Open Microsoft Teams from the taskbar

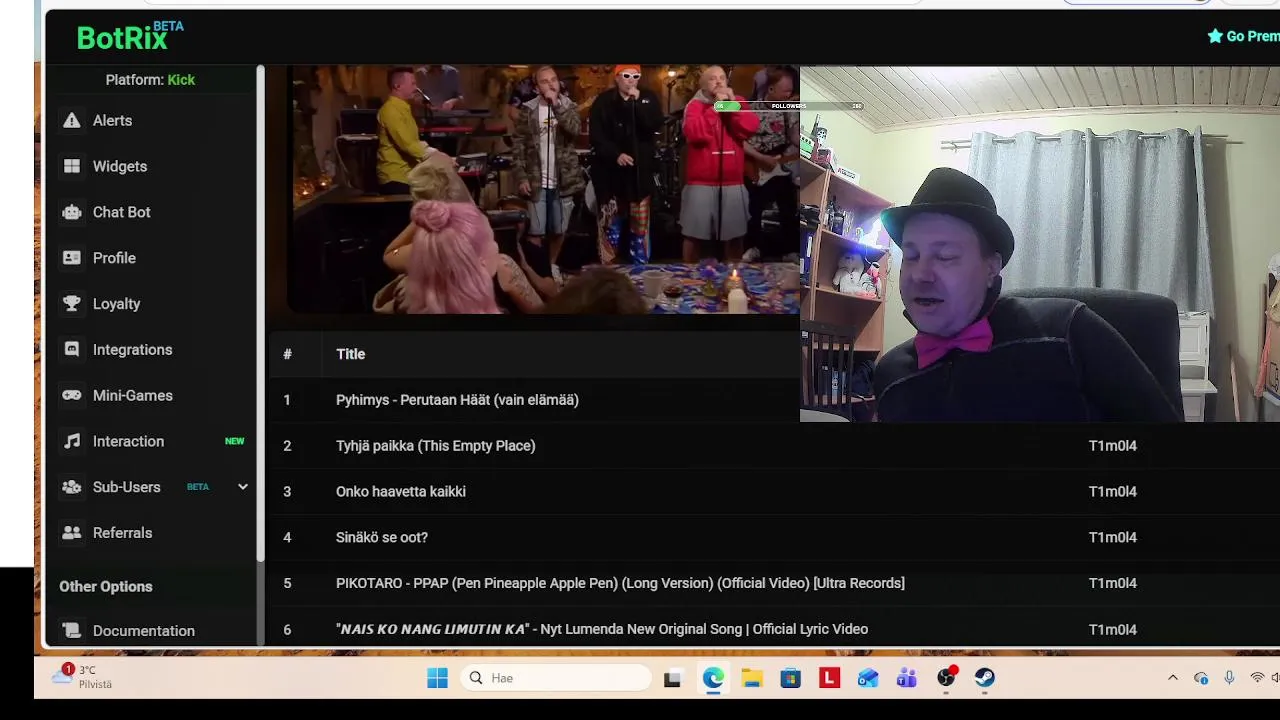(907, 678)
